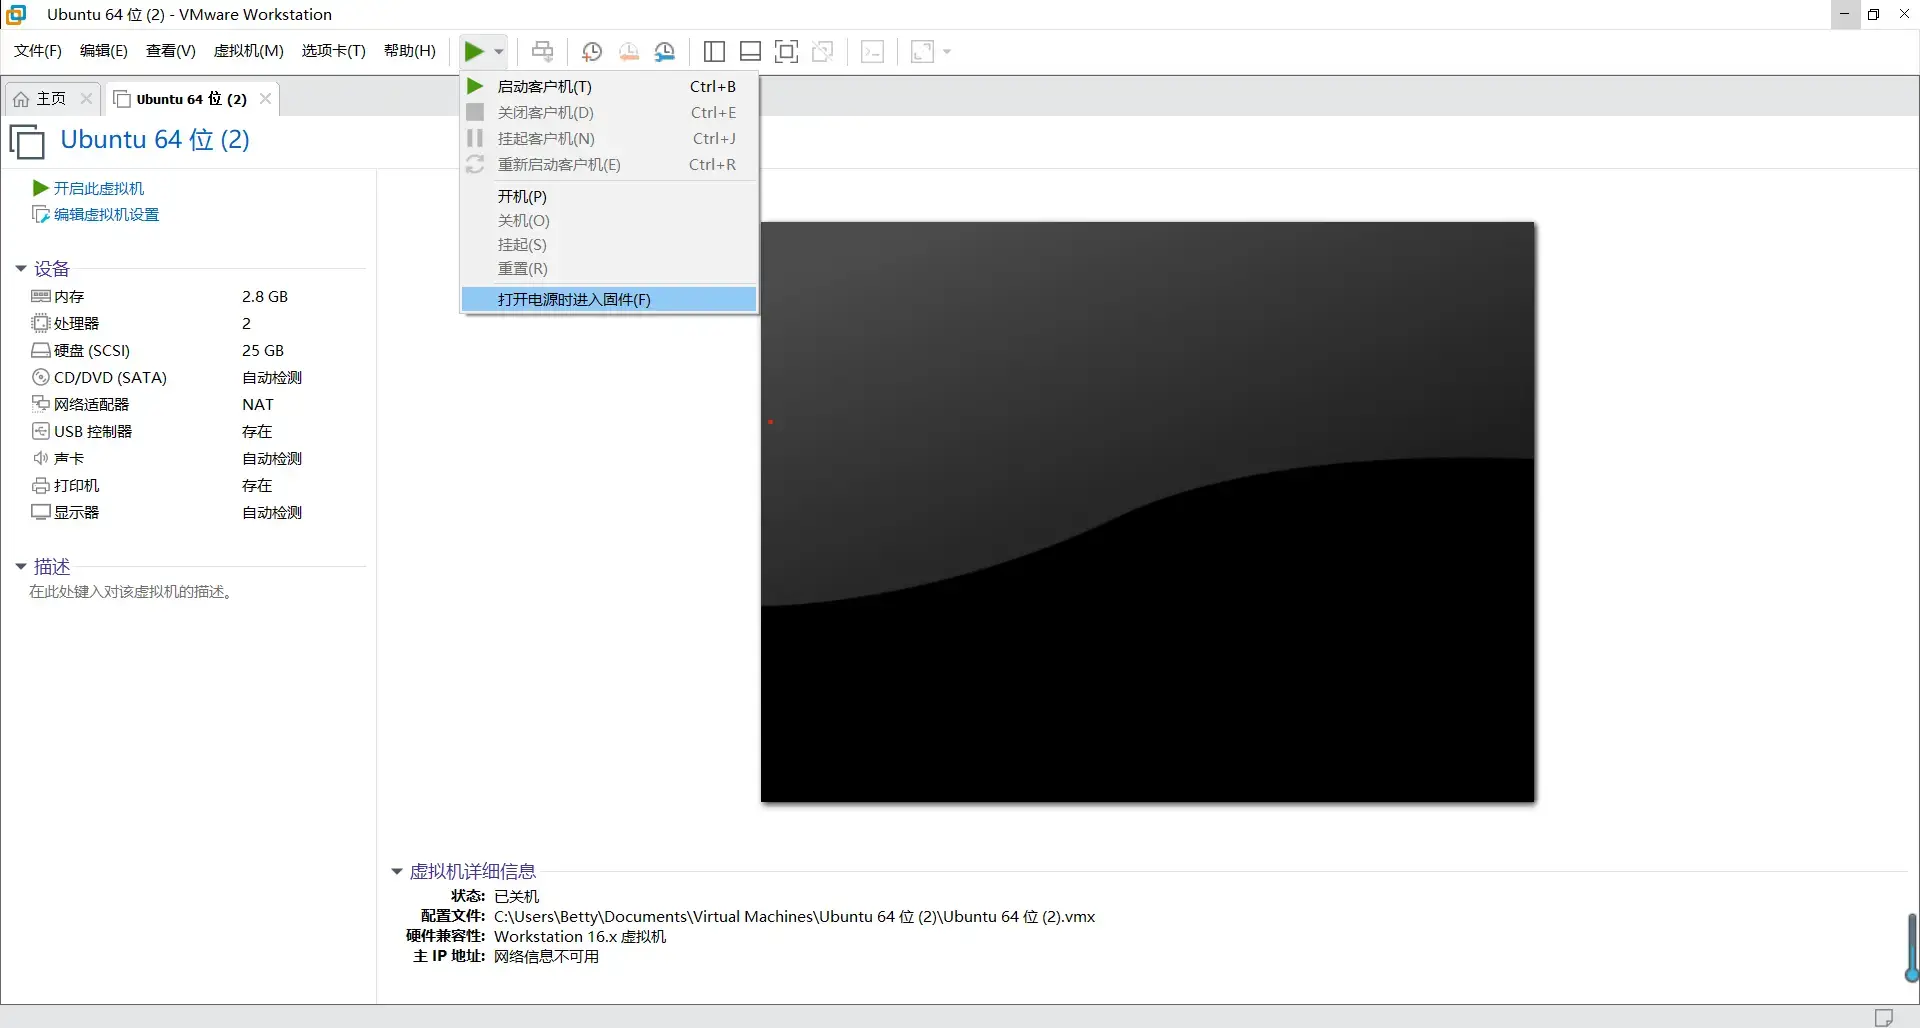
Task: Collapse the 描述 section
Action: [21, 567]
